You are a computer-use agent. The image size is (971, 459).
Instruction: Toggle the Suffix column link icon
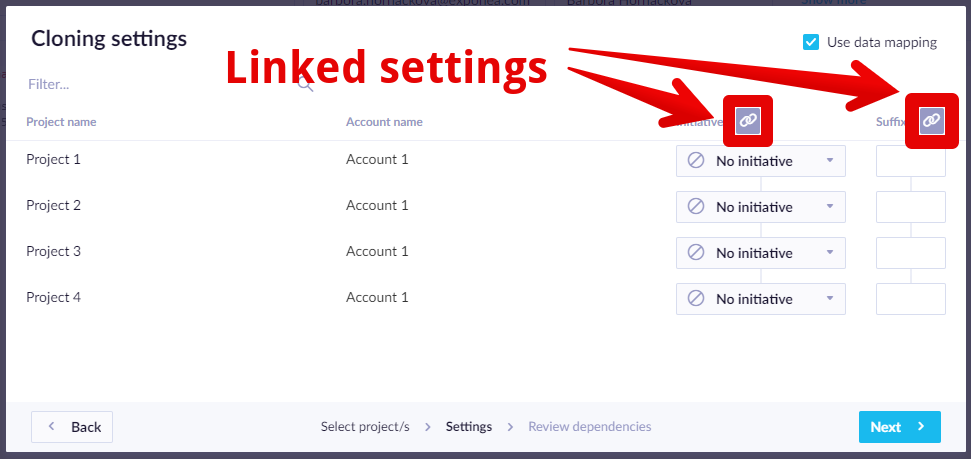pos(931,121)
